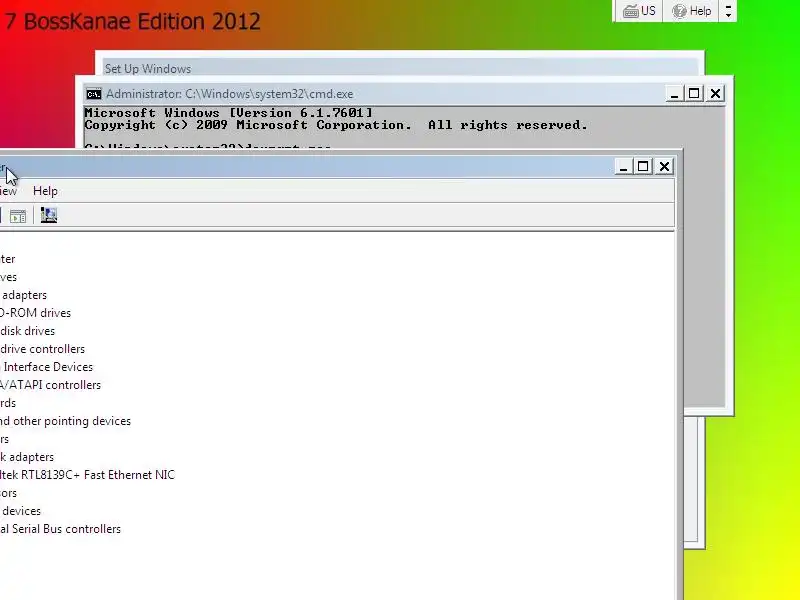Click the US keyboard layout button
The image size is (800, 600).
click(x=639, y=11)
